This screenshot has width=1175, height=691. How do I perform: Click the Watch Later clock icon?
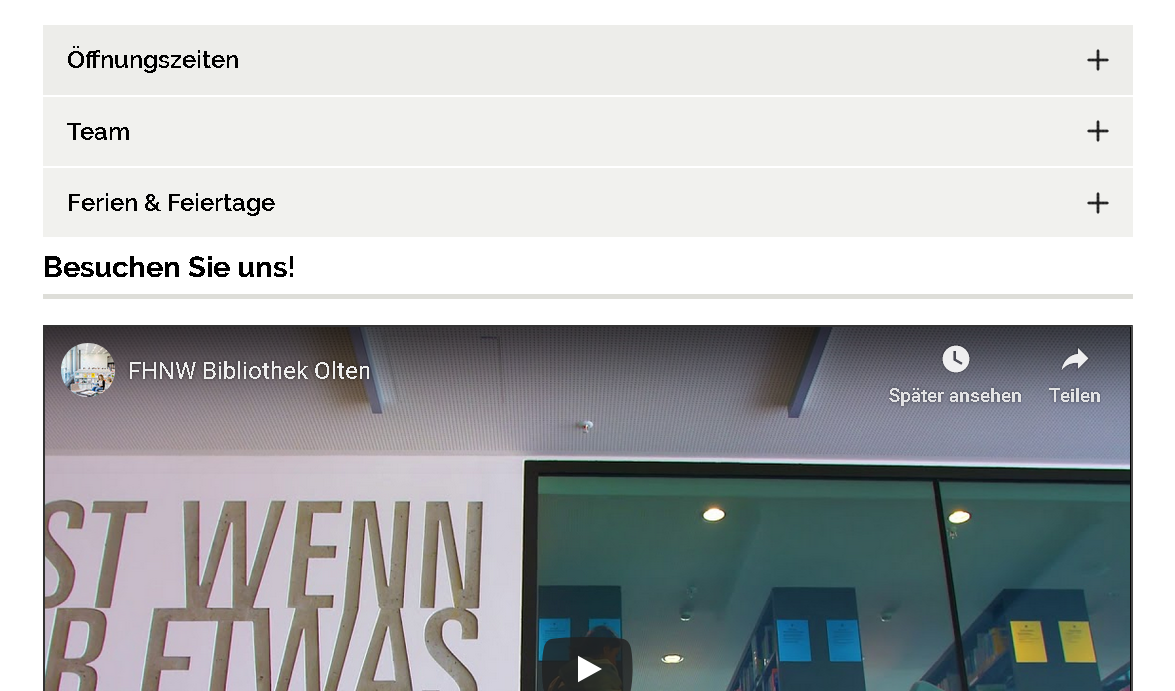click(x=955, y=359)
